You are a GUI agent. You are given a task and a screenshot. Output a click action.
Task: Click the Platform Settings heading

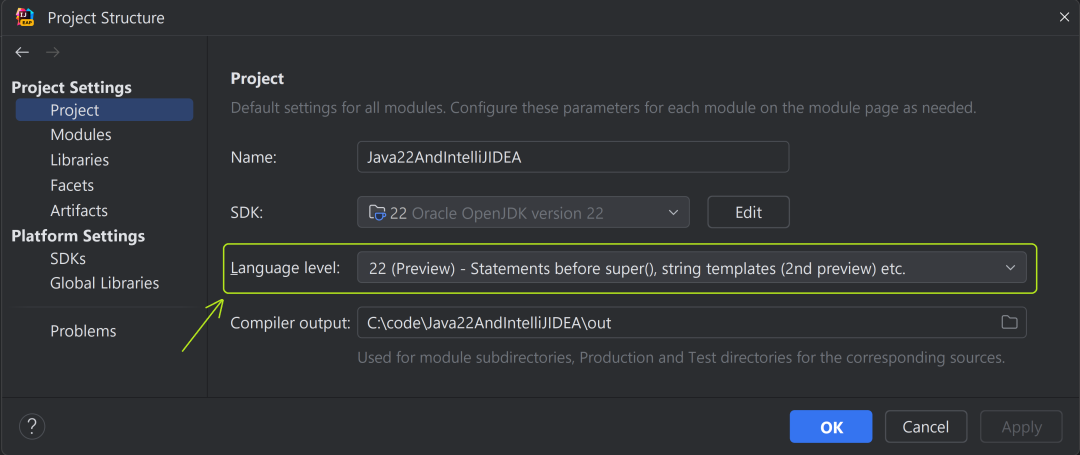click(79, 235)
